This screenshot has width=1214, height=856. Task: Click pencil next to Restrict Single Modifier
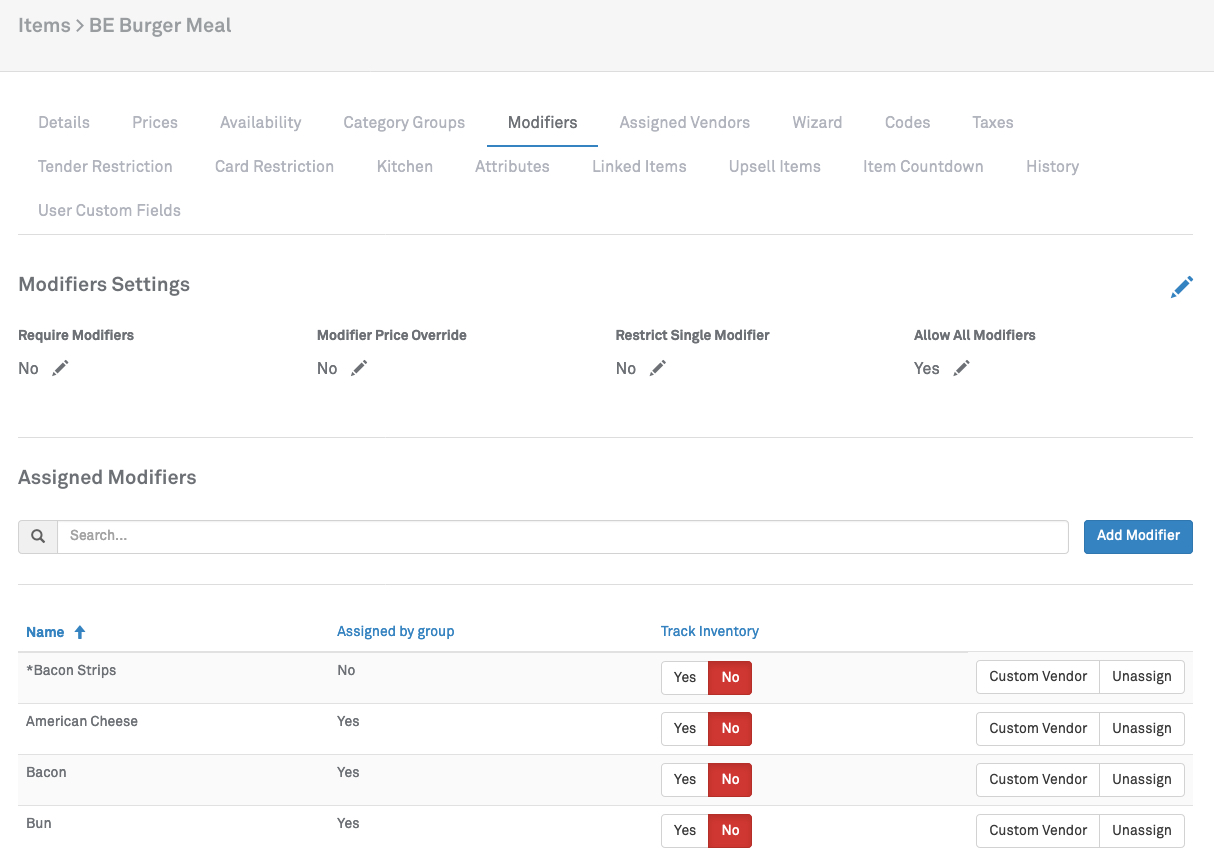pos(657,368)
